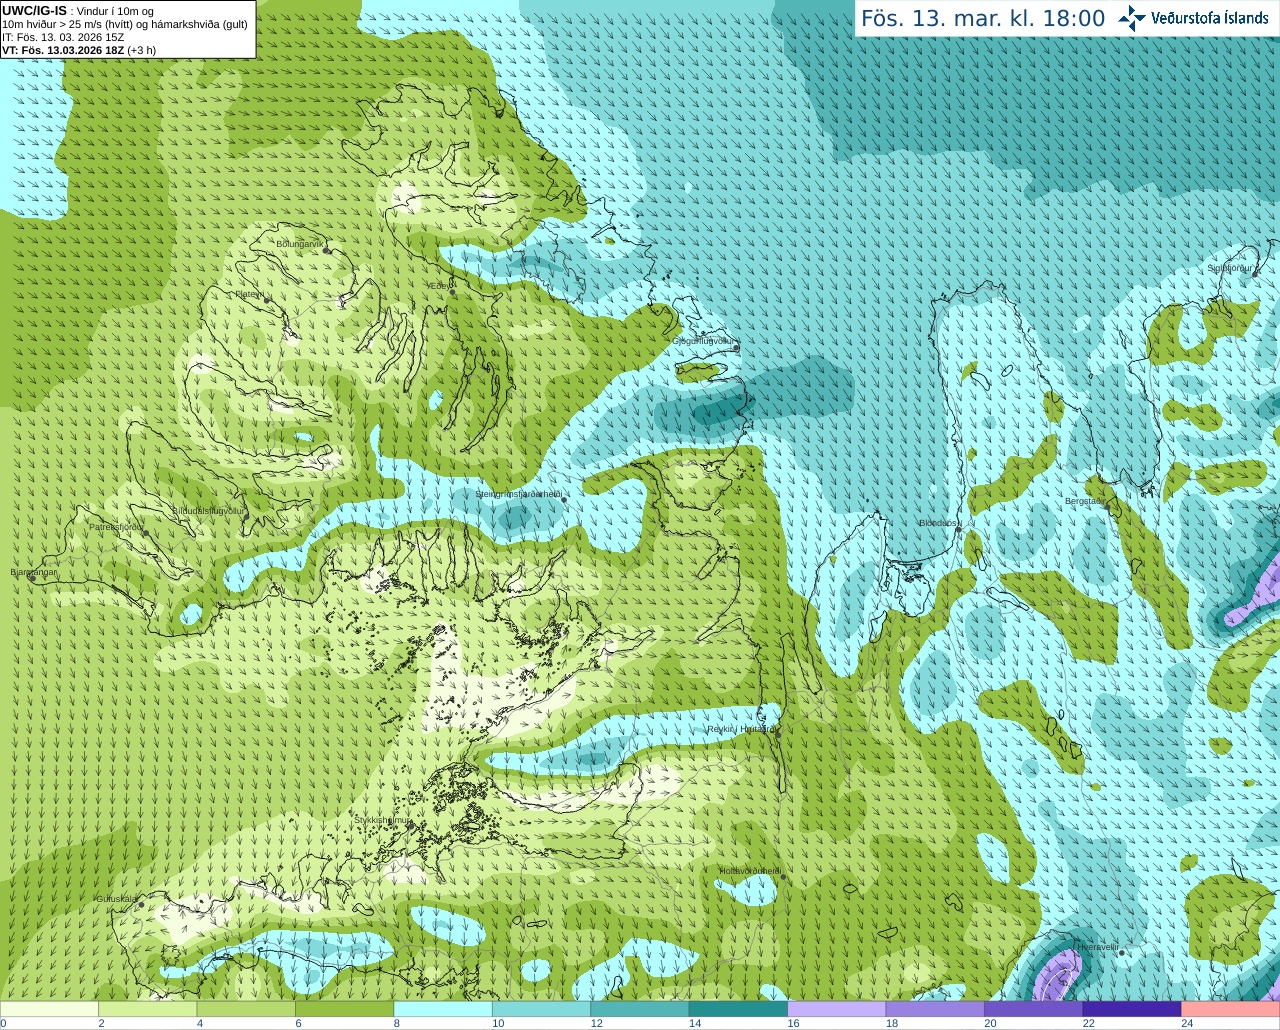Pick the 4–6 m/s green legend swatch
Screen dimensions: 1280x1030
[246, 1009]
